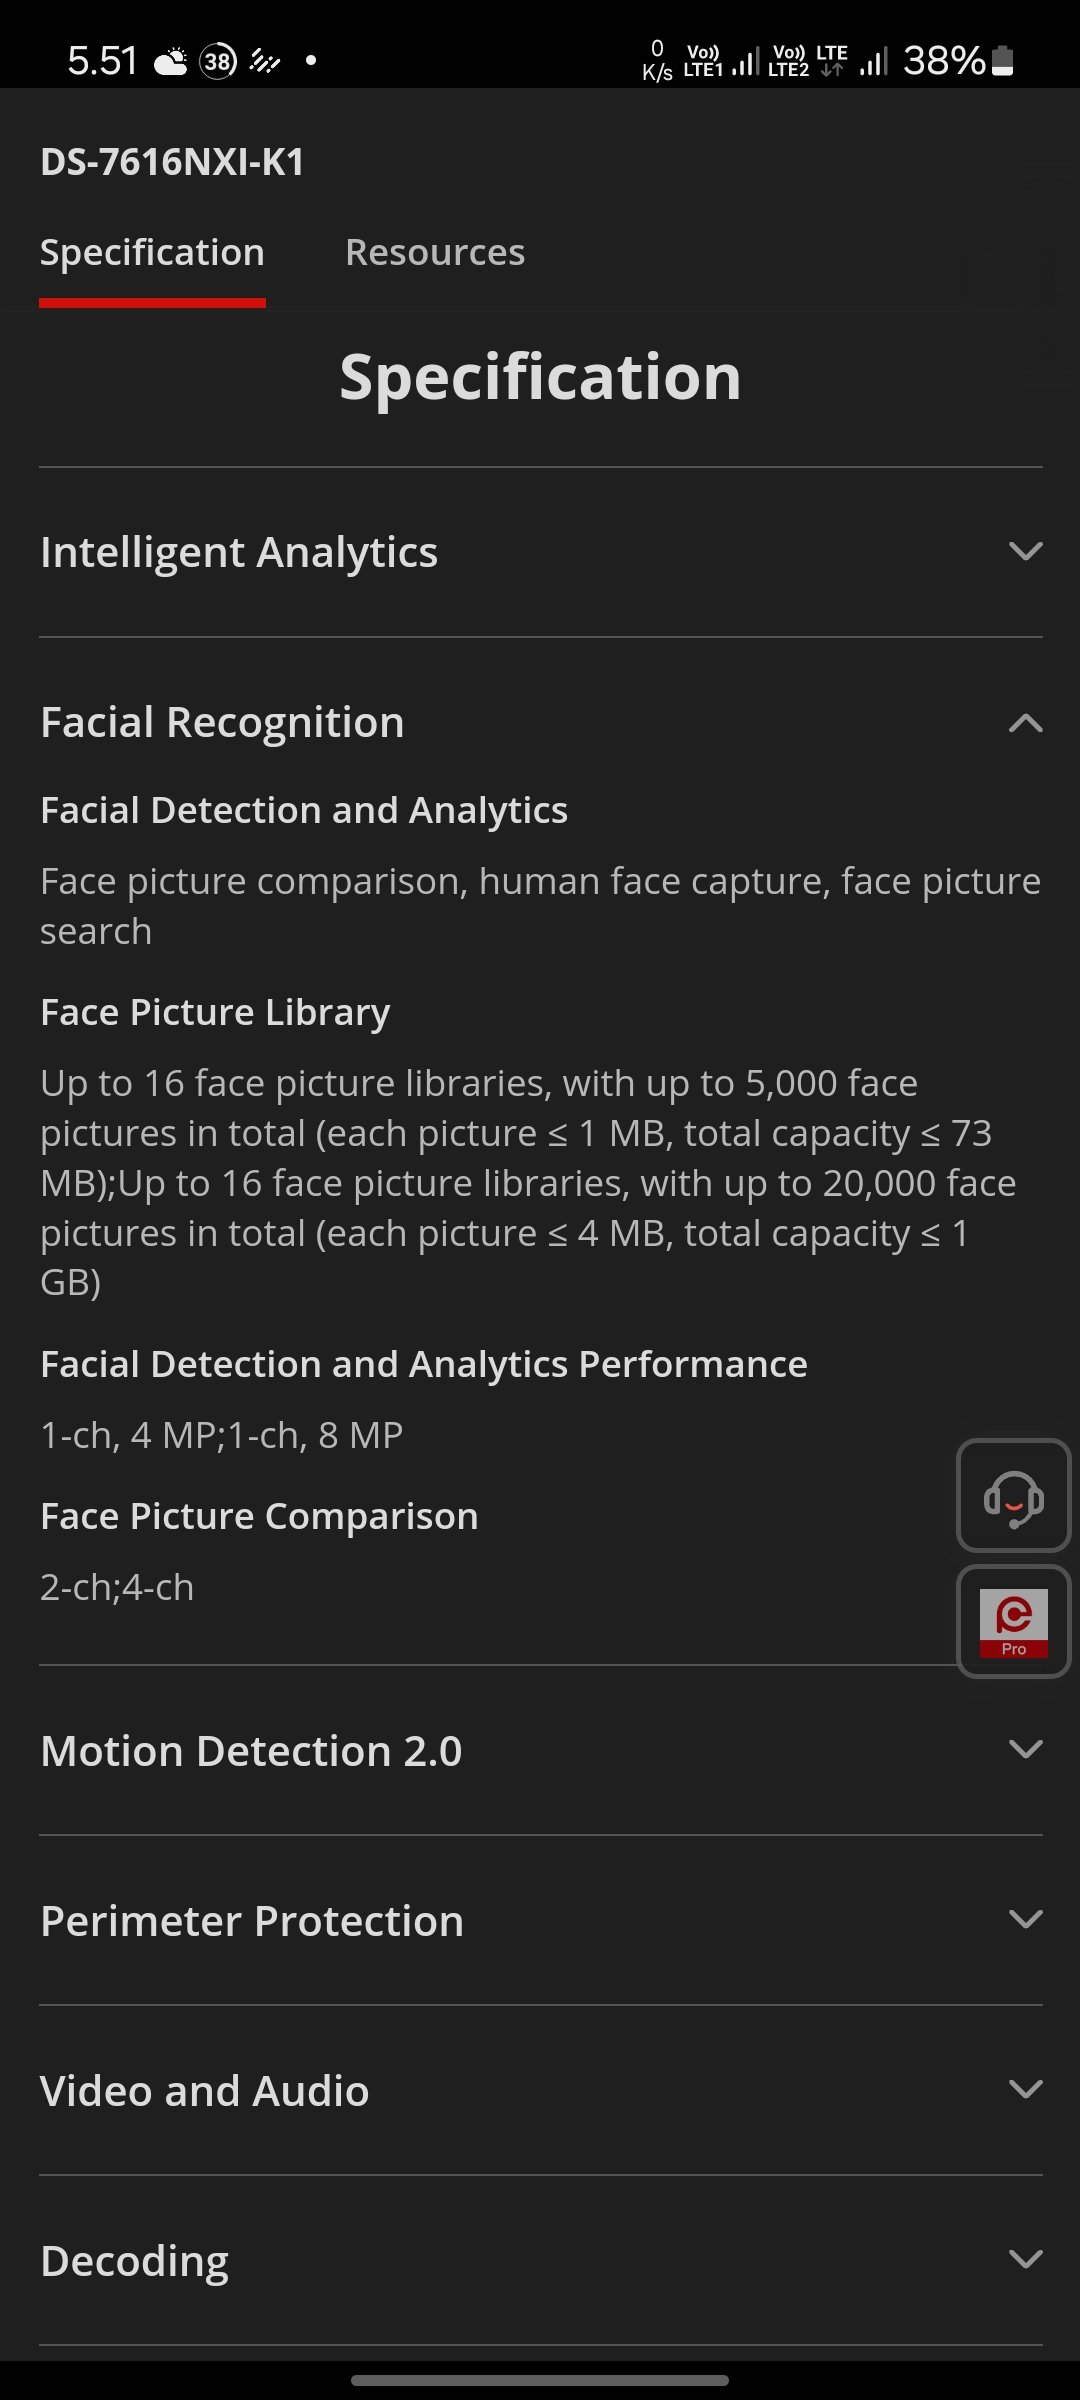Tap the bottom navigation gesture bar

click(540, 2380)
